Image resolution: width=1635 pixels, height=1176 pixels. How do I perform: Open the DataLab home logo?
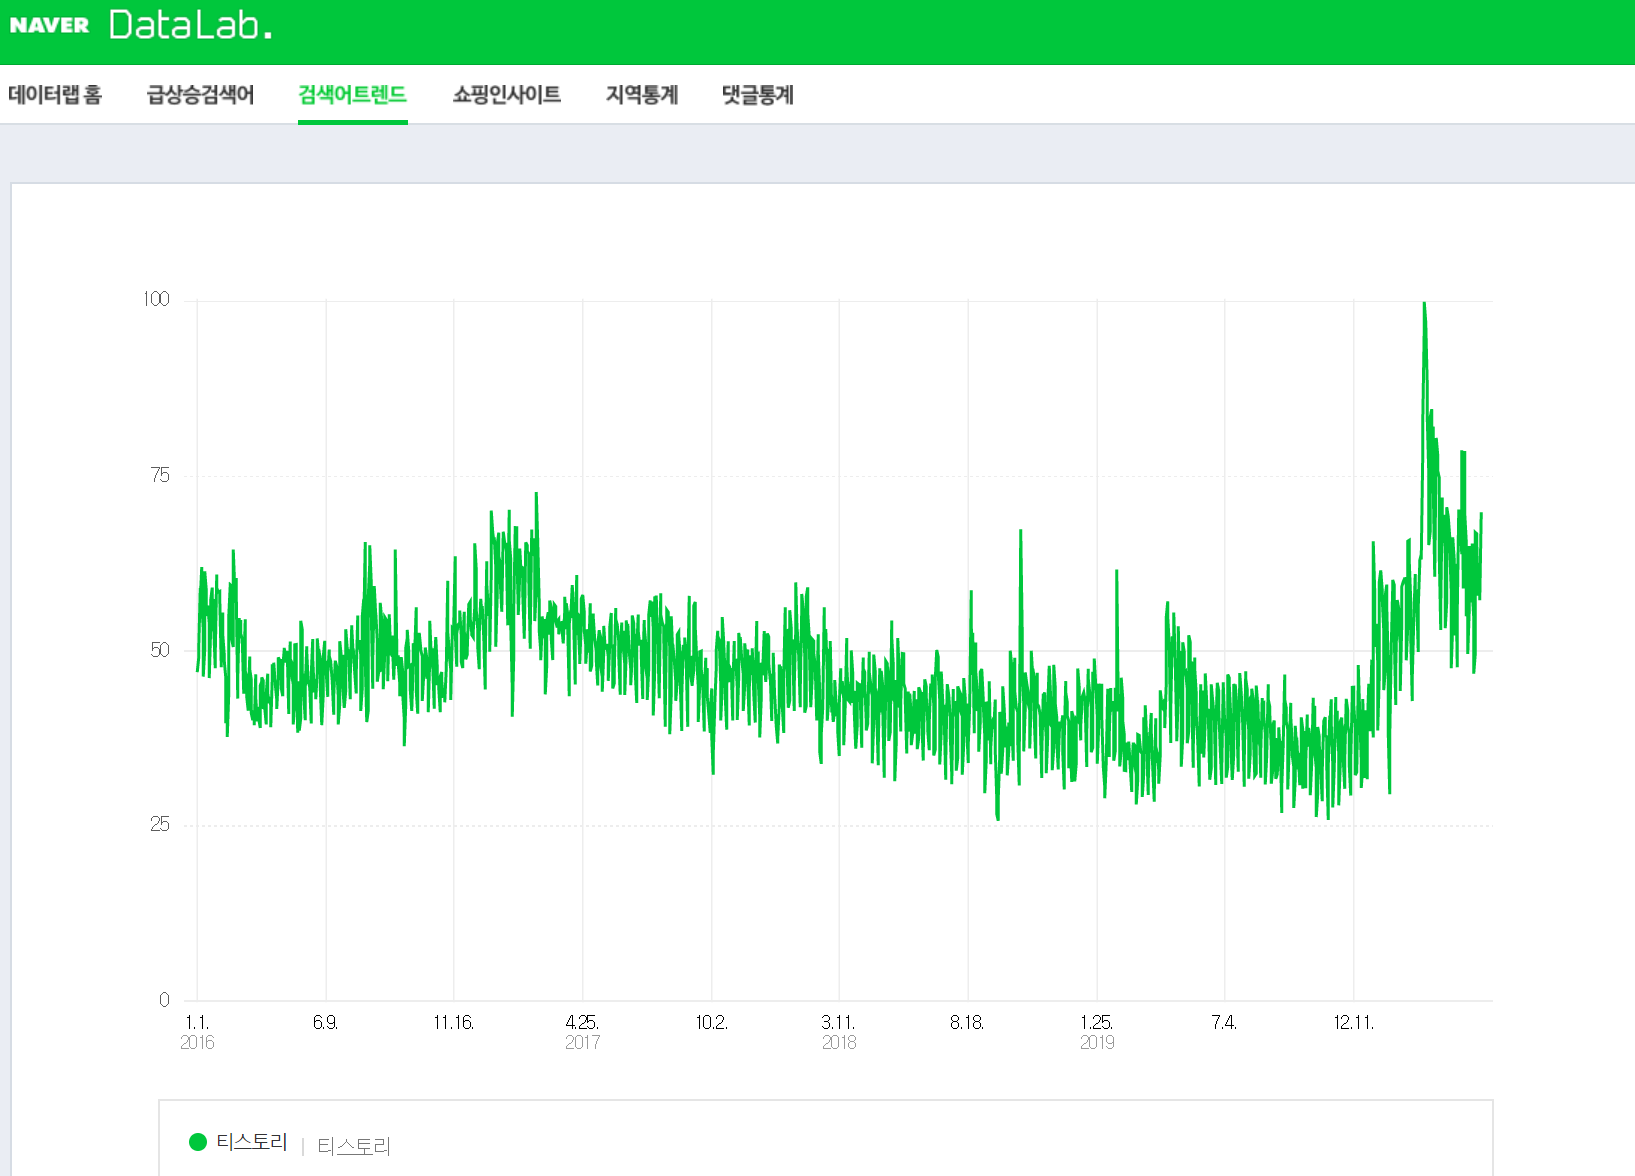tap(190, 25)
